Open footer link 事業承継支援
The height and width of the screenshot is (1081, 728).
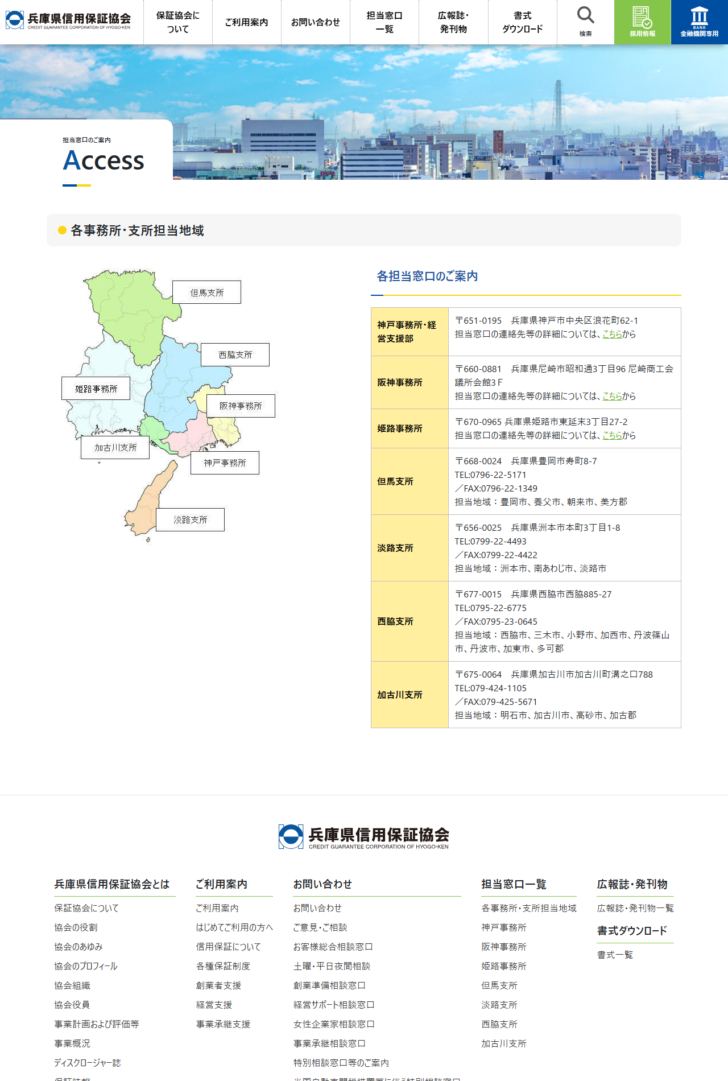(223, 1024)
